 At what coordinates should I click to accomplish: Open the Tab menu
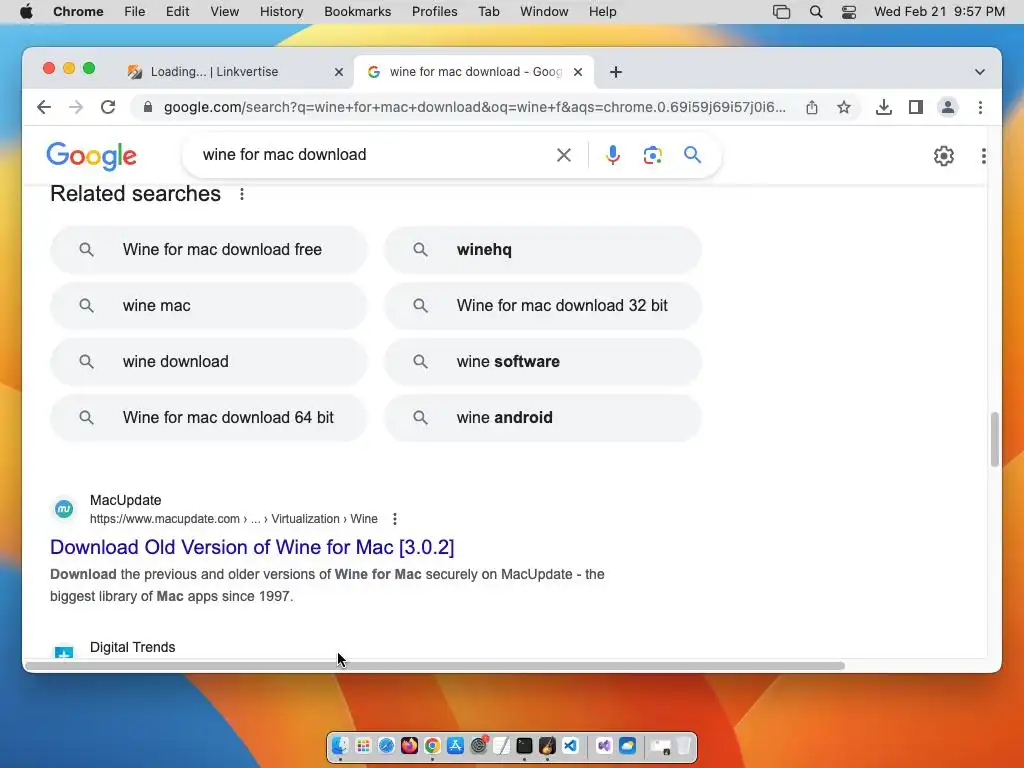[488, 12]
